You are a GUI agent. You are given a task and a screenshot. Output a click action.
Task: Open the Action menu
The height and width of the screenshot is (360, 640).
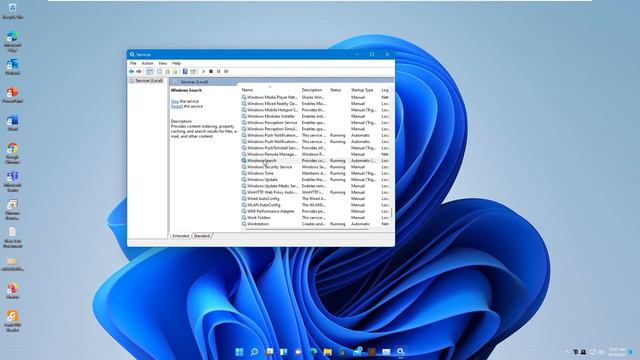[x=147, y=63]
